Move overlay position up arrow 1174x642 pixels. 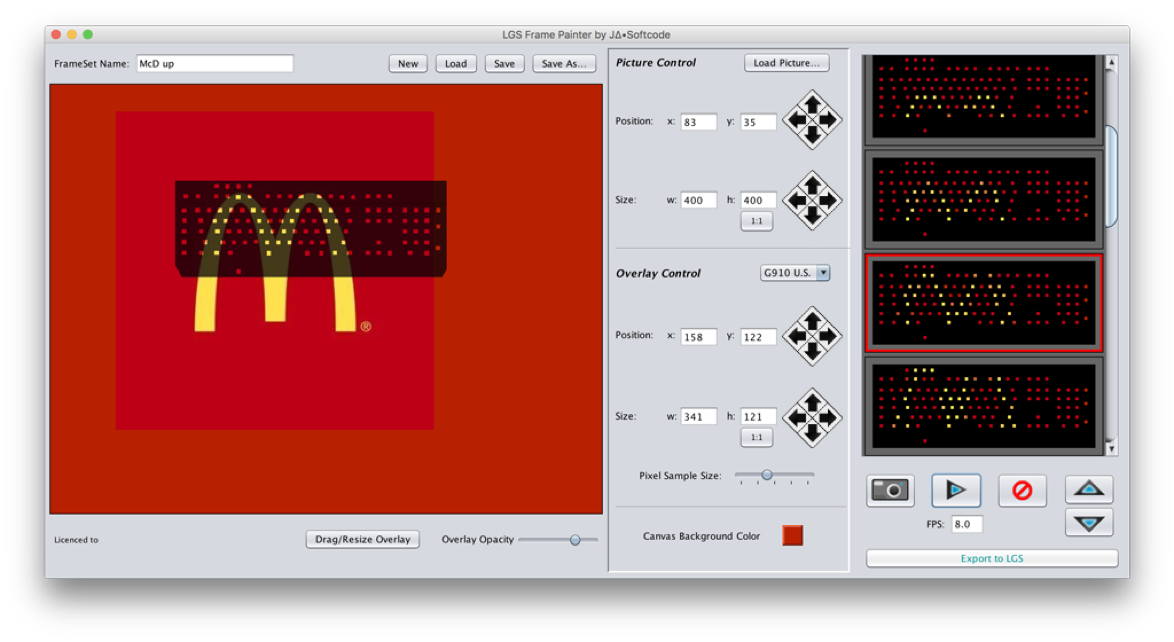pos(812,320)
